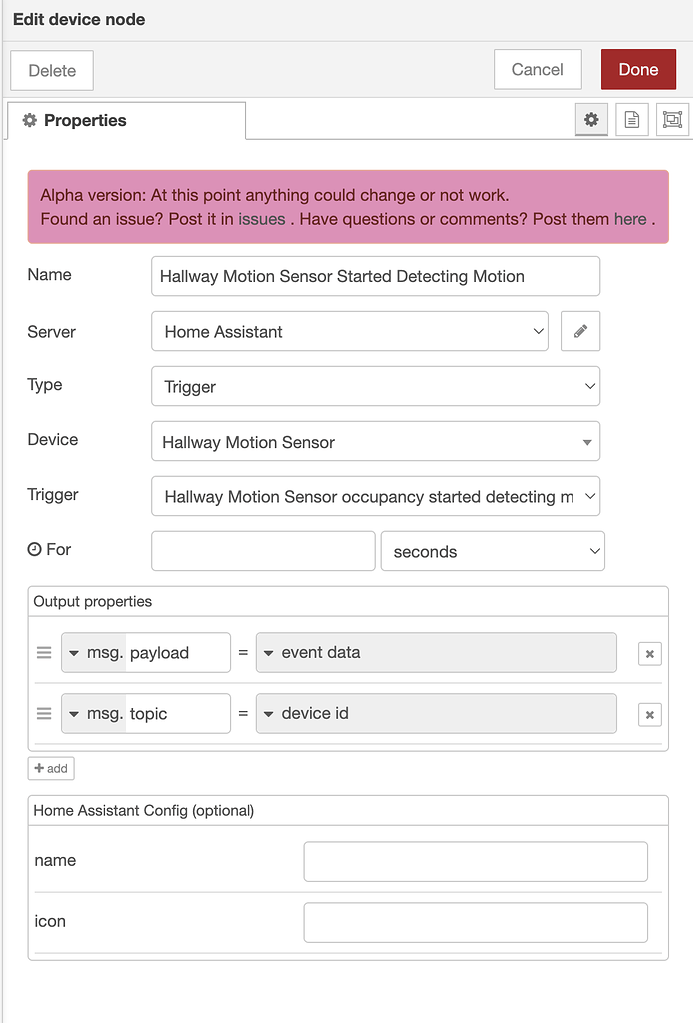The image size is (693, 1023).
Task: Remove the msg.payload output property
Action: [649, 653]
